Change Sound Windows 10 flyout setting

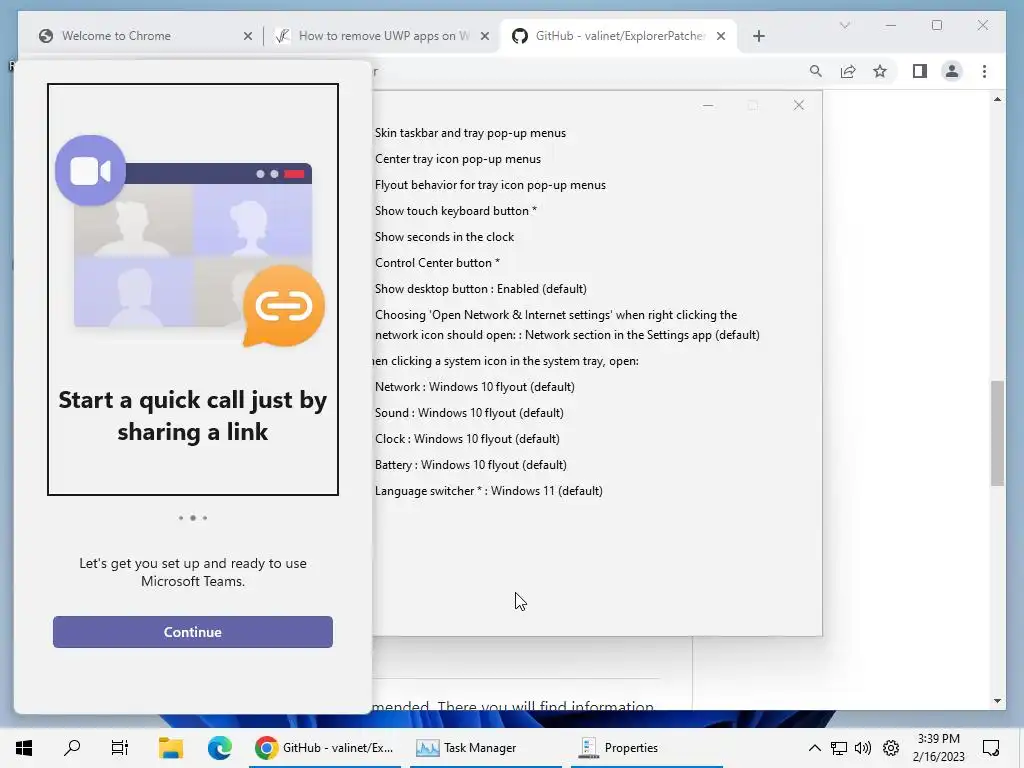[469, 413]
